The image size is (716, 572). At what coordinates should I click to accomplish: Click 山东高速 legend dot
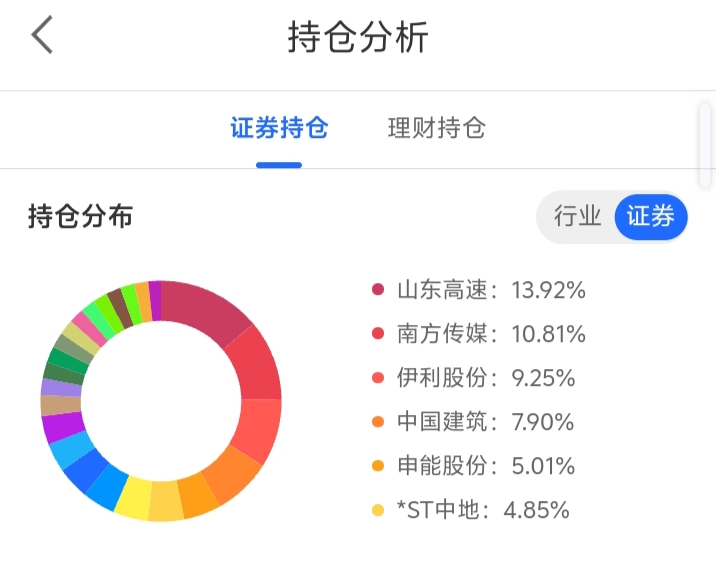(378, 289)
